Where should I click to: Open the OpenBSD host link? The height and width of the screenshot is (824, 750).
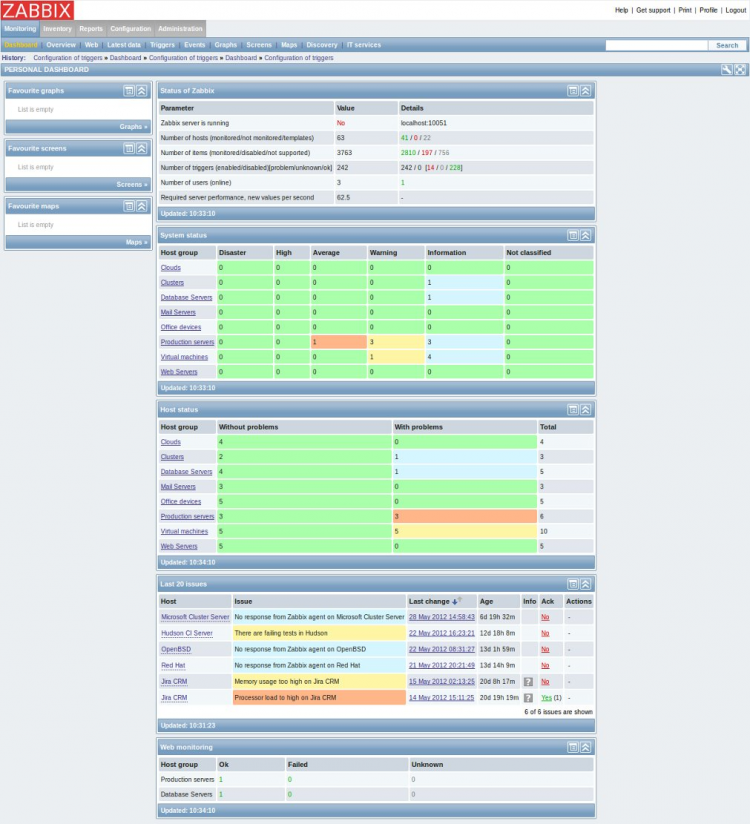coord(176,650)
